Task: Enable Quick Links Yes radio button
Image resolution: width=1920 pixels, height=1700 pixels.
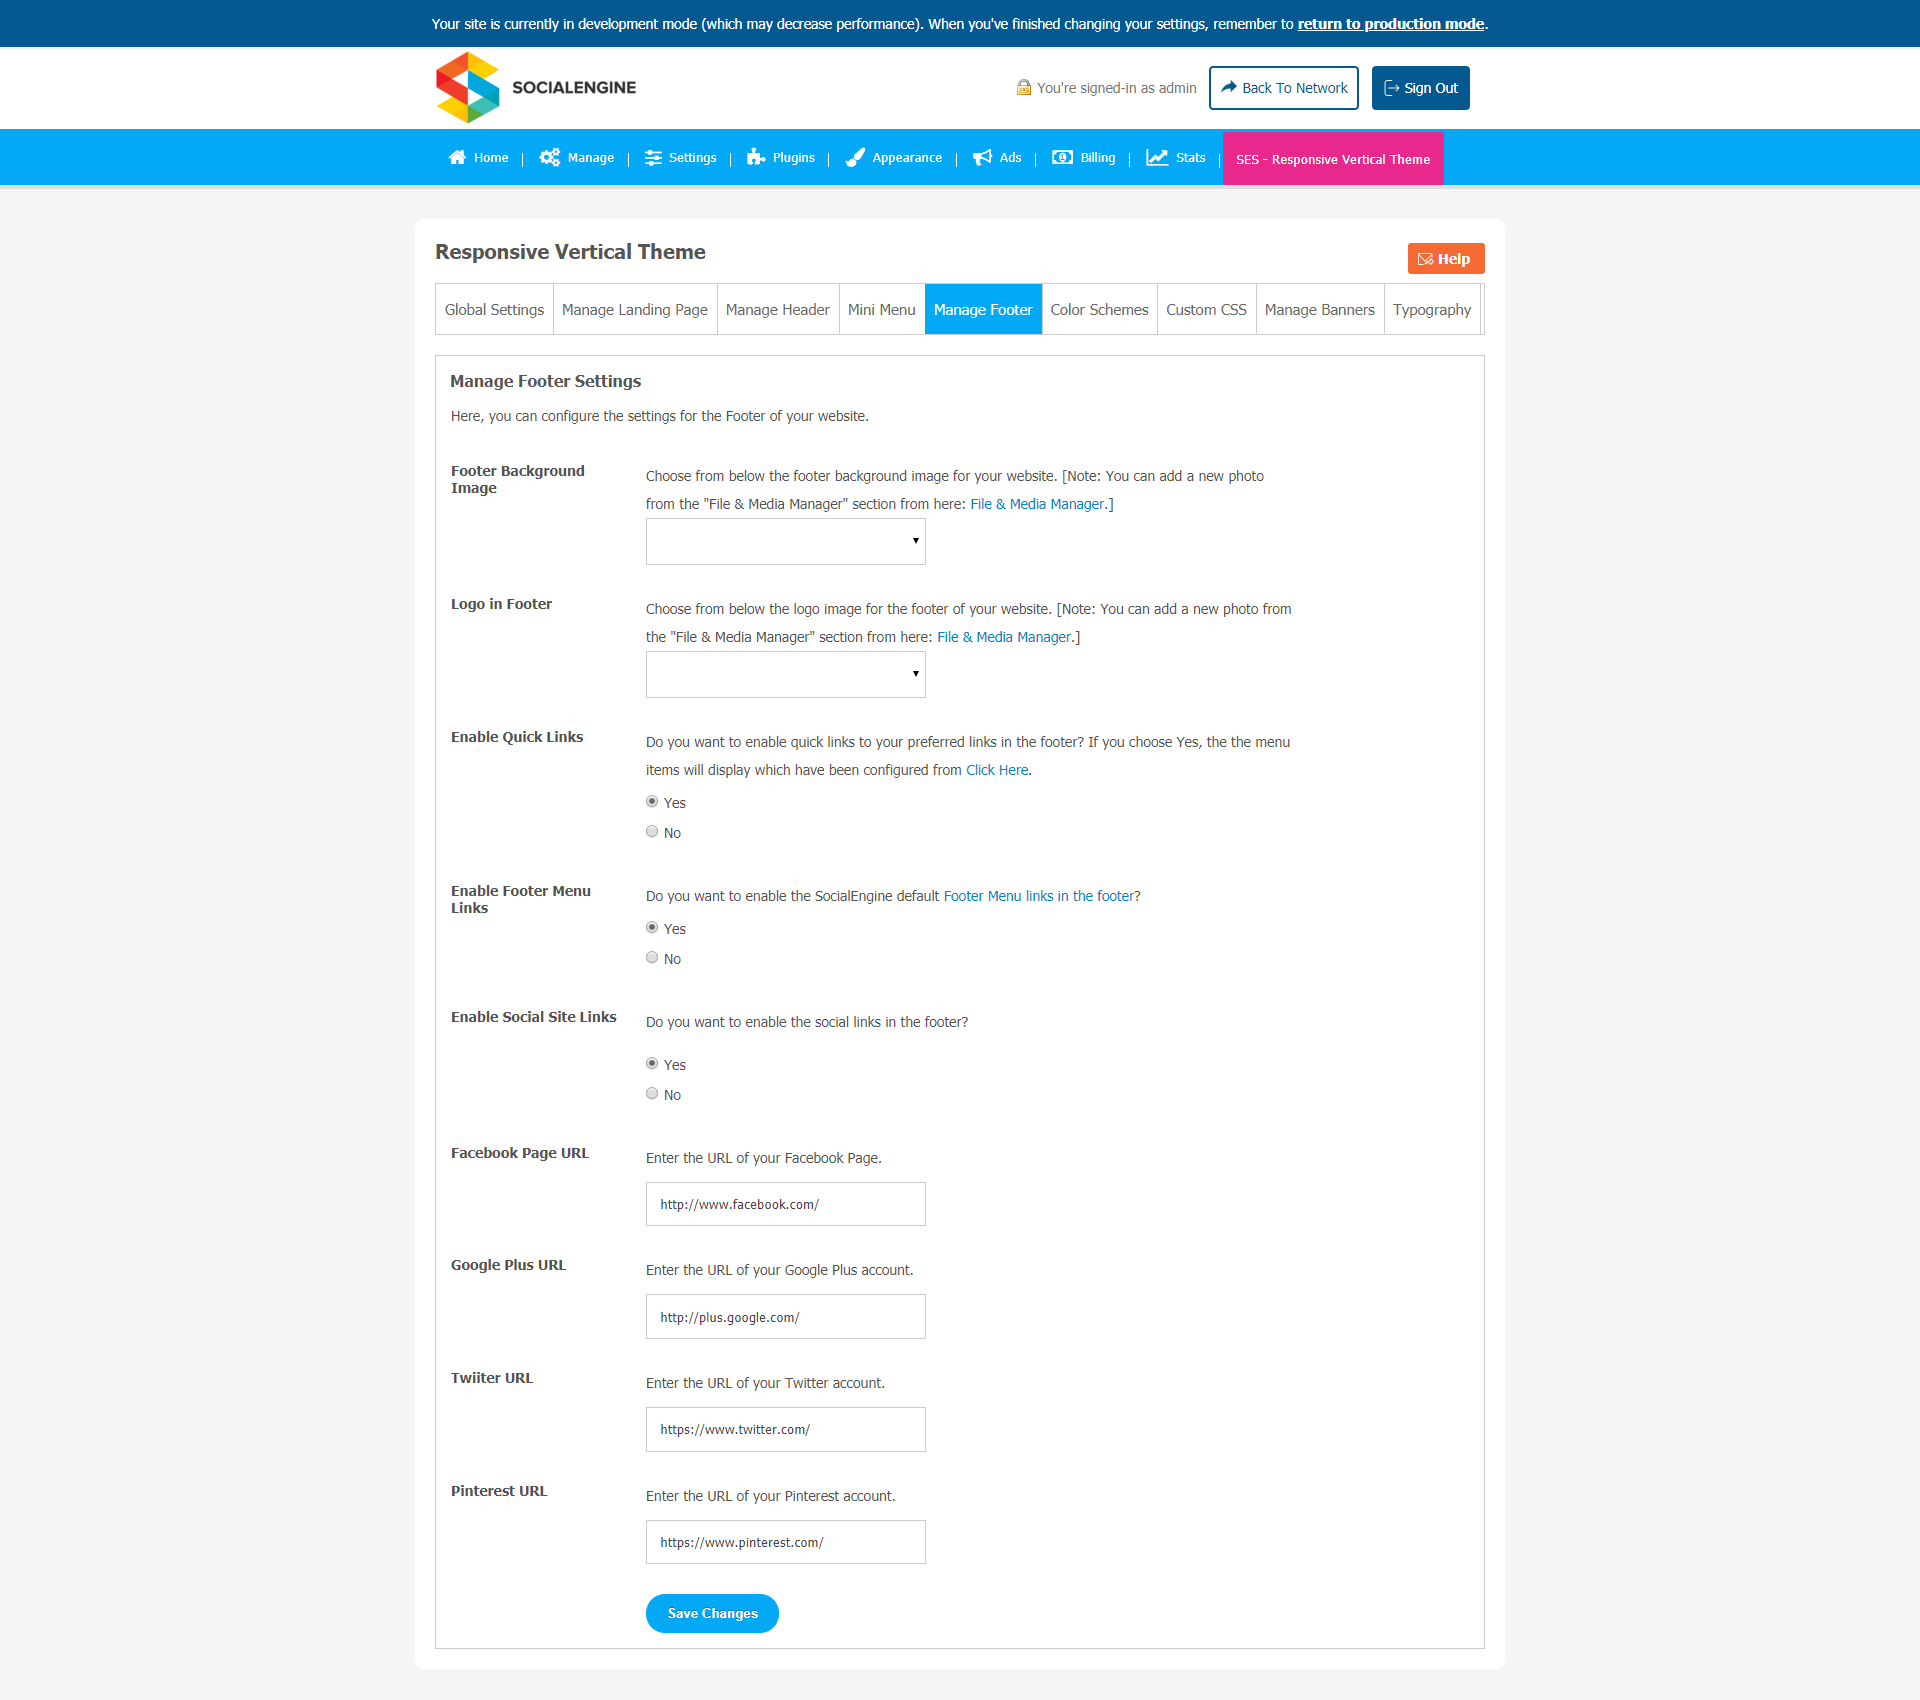Action: (651, 801)
